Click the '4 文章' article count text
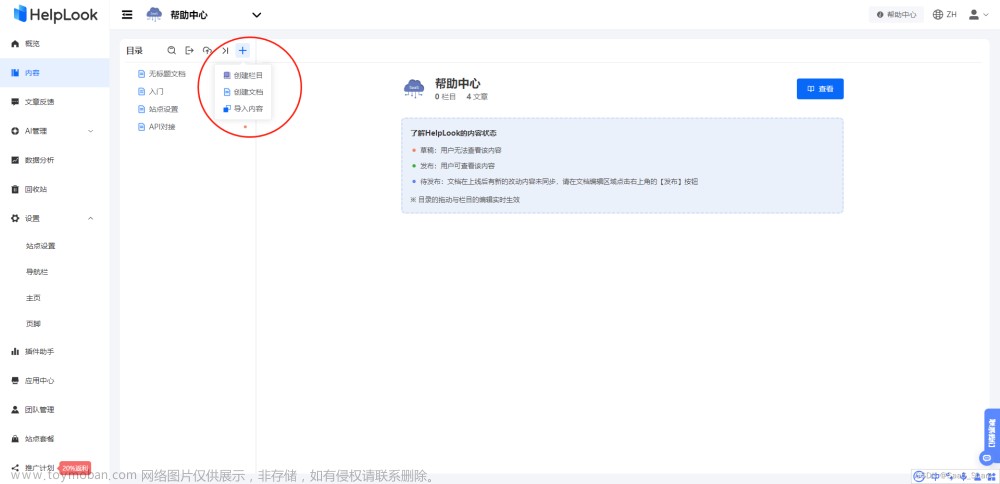Screen dimensions: 1000x484 pyautogui.click(x=477, y=97)
